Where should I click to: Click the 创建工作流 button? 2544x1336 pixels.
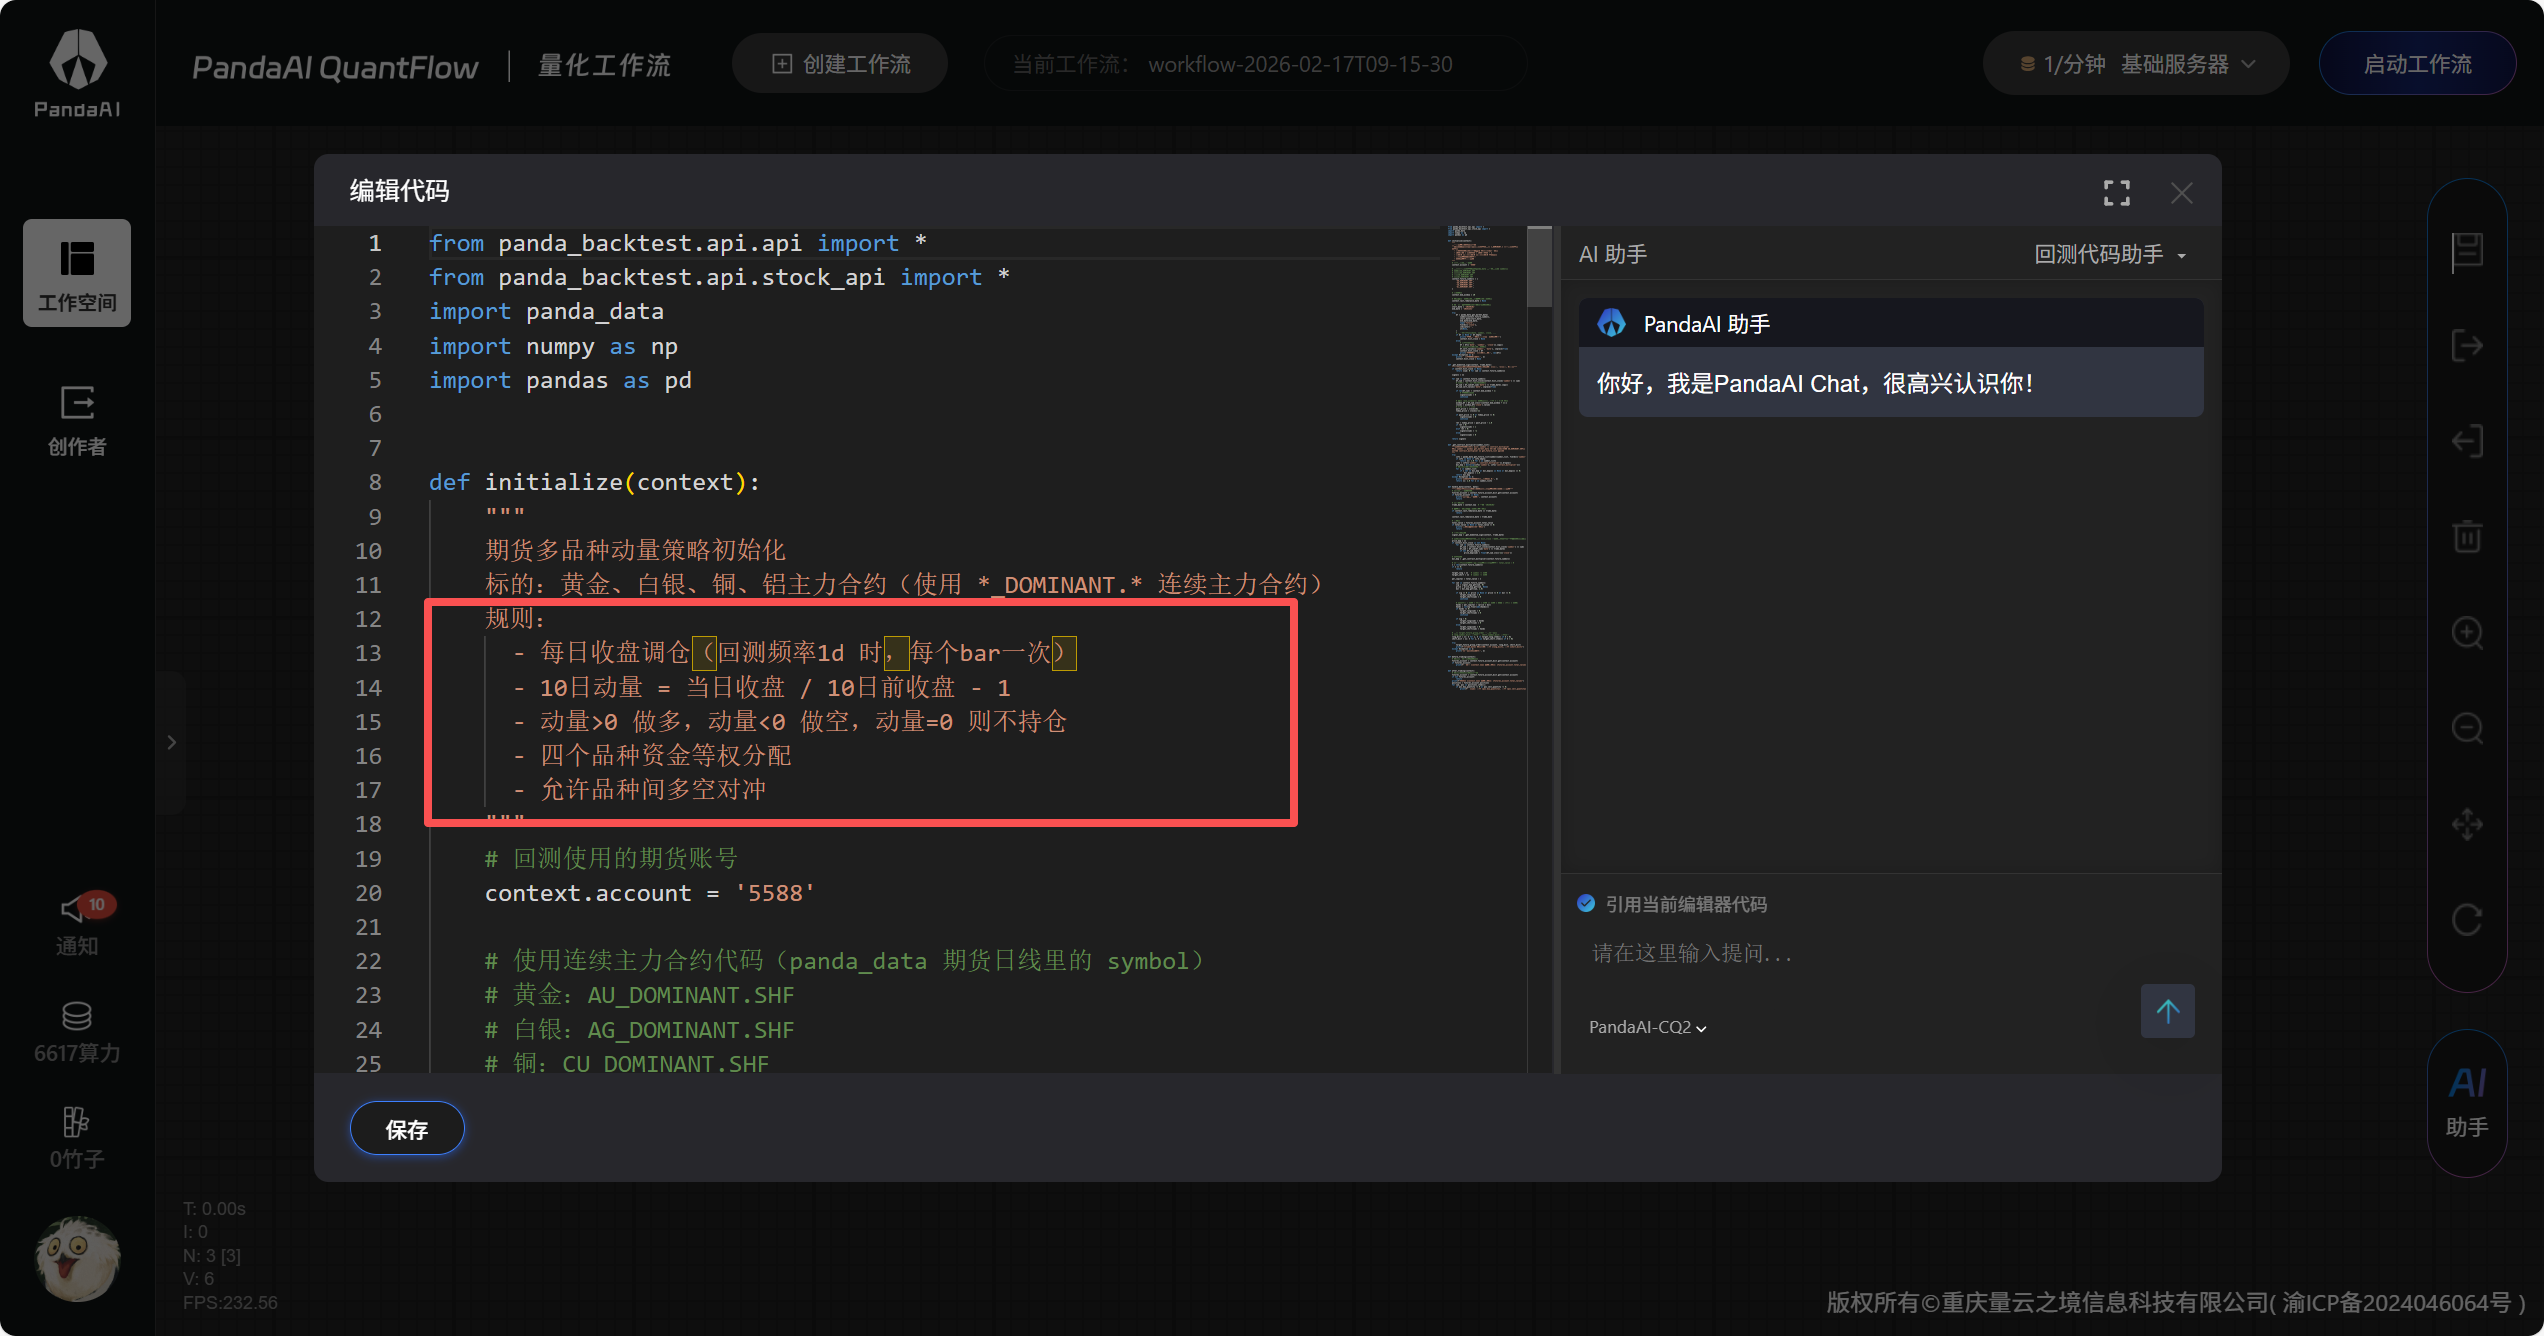[x=840, y=64]
